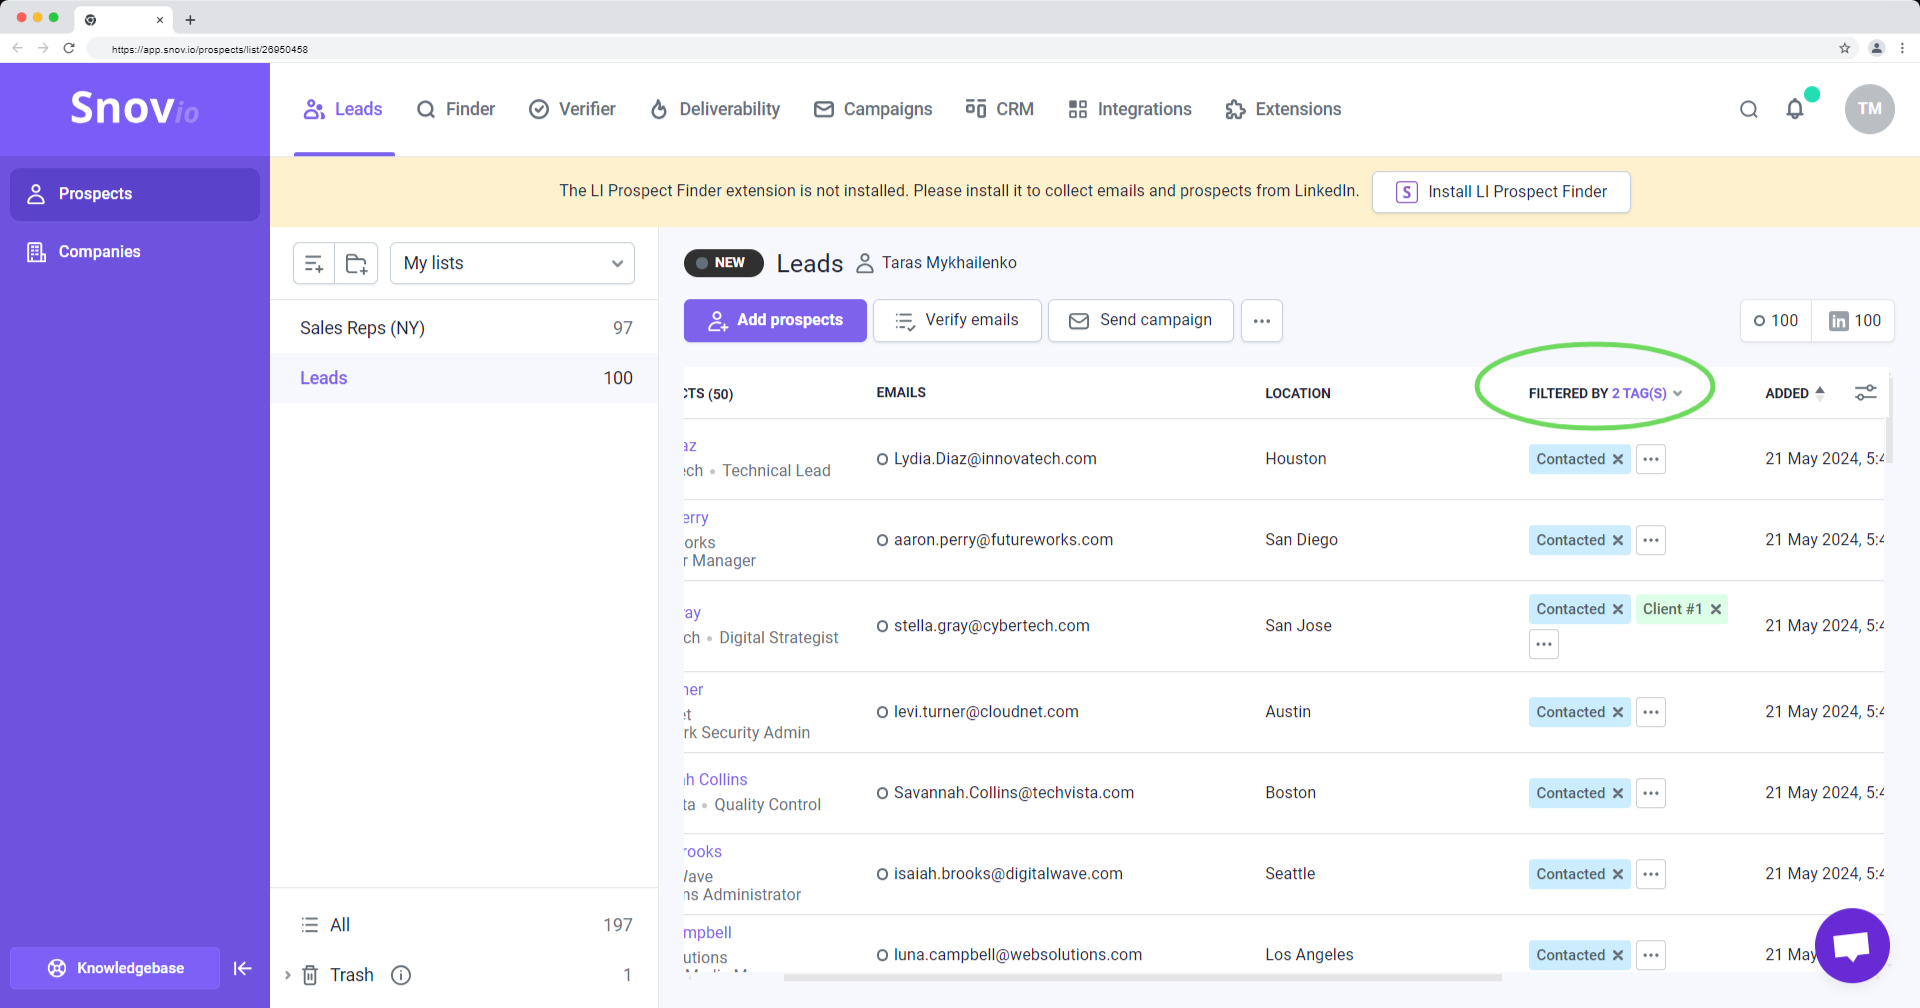Click email stella.gray@cybertech.com
The height and width of the screenshot is (1008, 1920).
991,626
